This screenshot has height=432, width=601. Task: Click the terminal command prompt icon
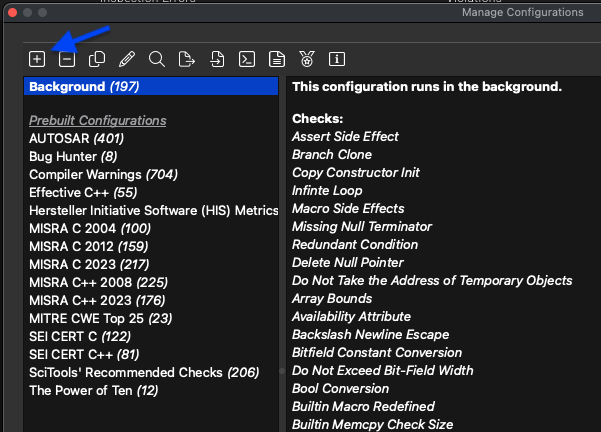(247, 59)
